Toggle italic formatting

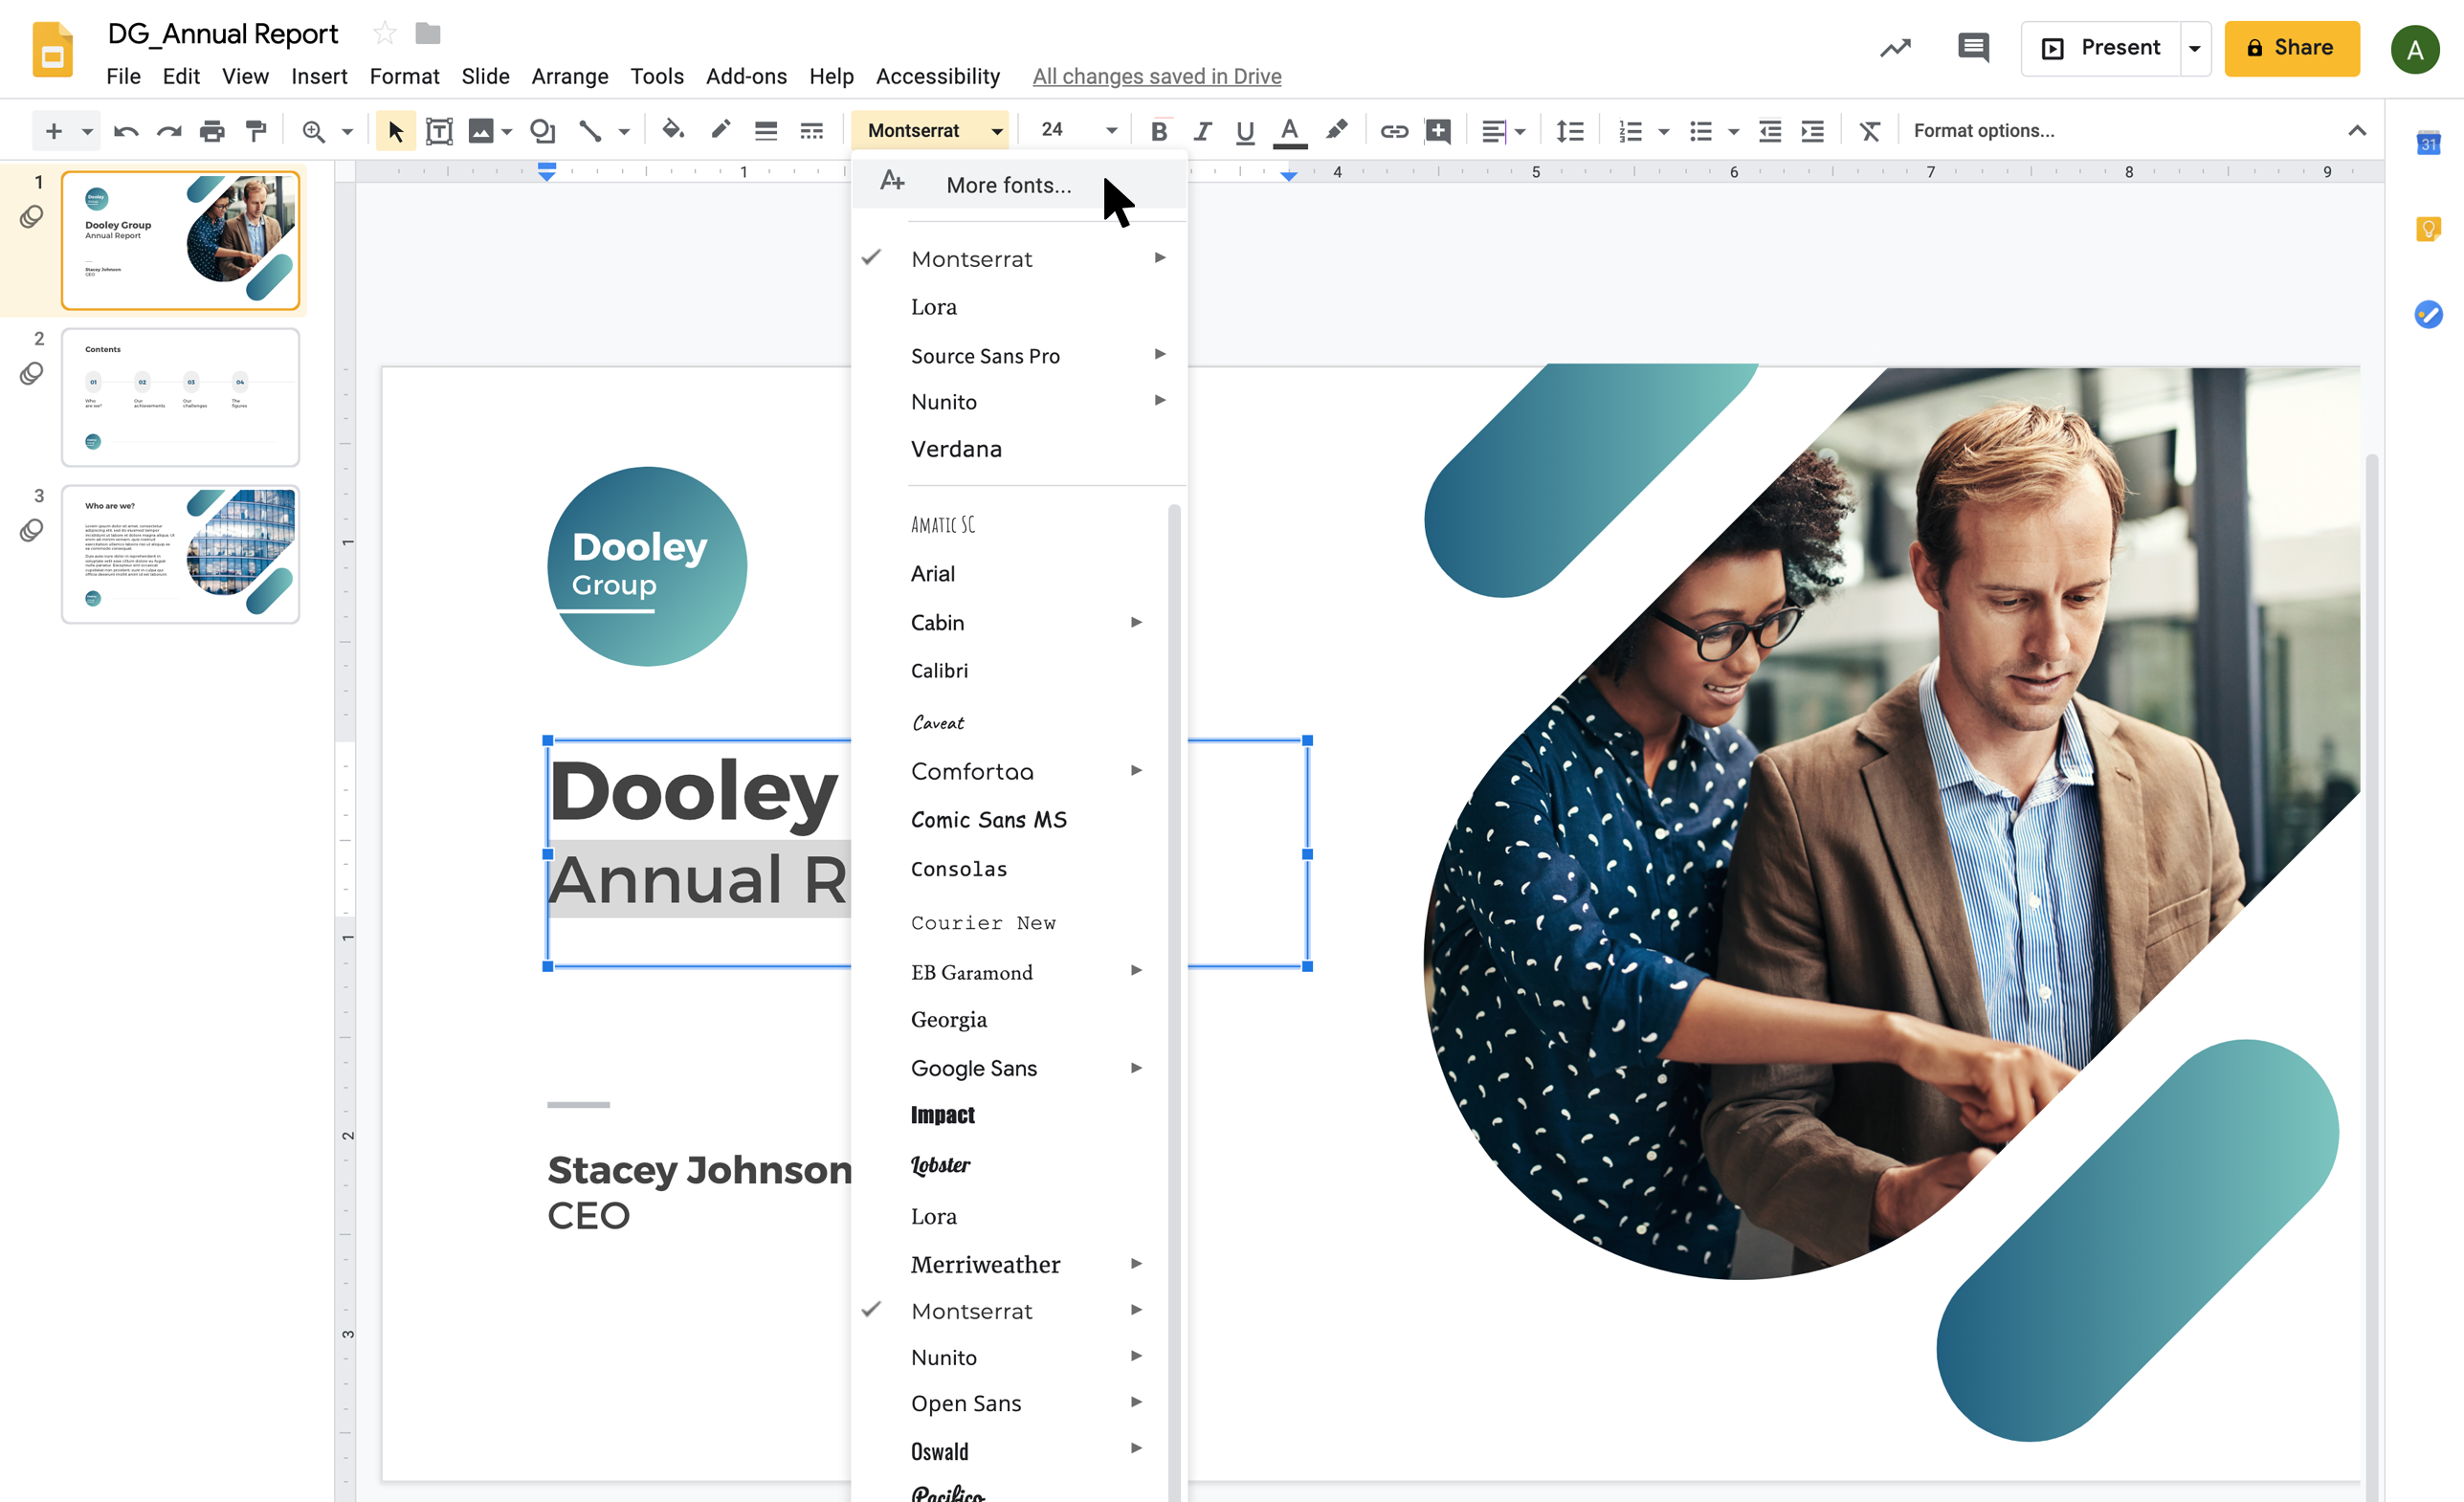[x=1202, y=130]
